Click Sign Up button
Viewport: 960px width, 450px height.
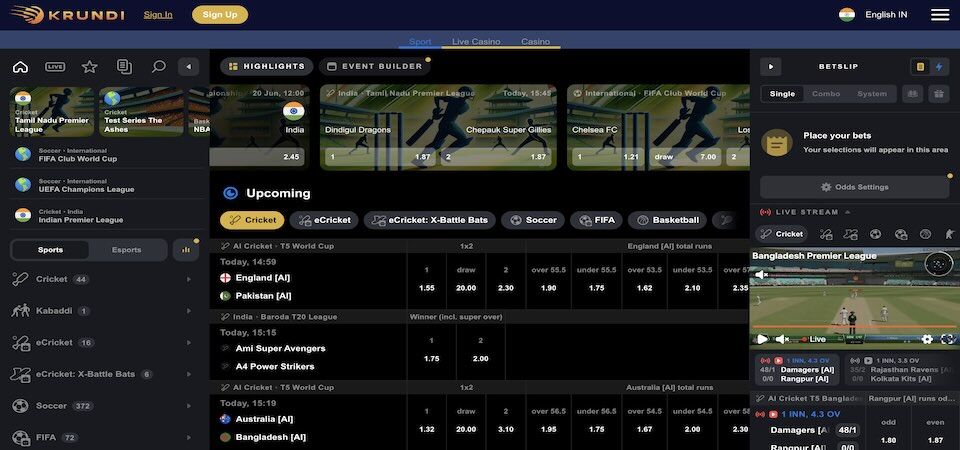tap(220, 15)
